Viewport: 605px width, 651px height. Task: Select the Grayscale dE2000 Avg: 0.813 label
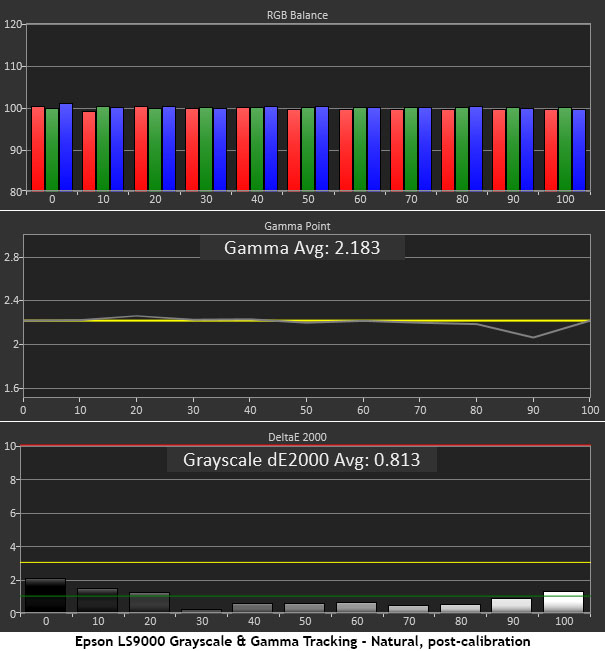click(302, 461)
